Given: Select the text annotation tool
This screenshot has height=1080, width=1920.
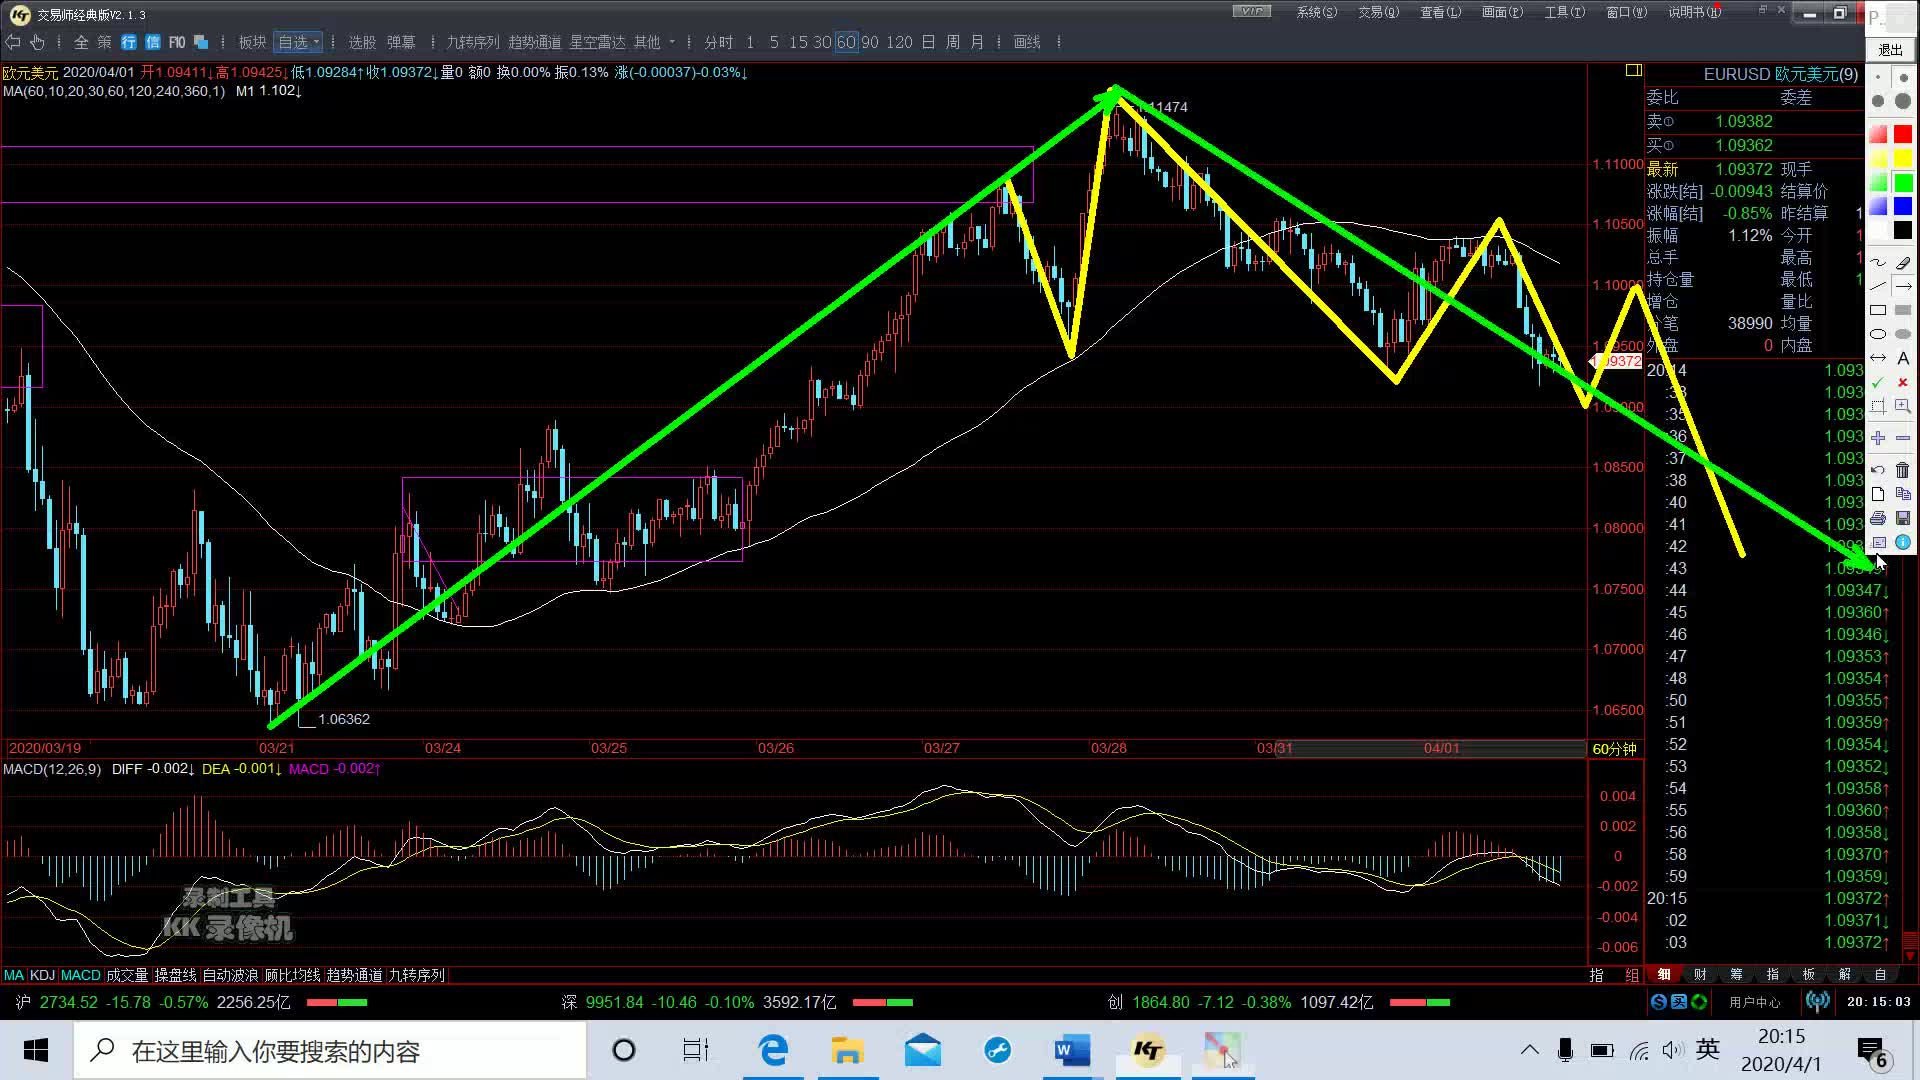Looking at the screenshot, I should (x=1902, y=358).
